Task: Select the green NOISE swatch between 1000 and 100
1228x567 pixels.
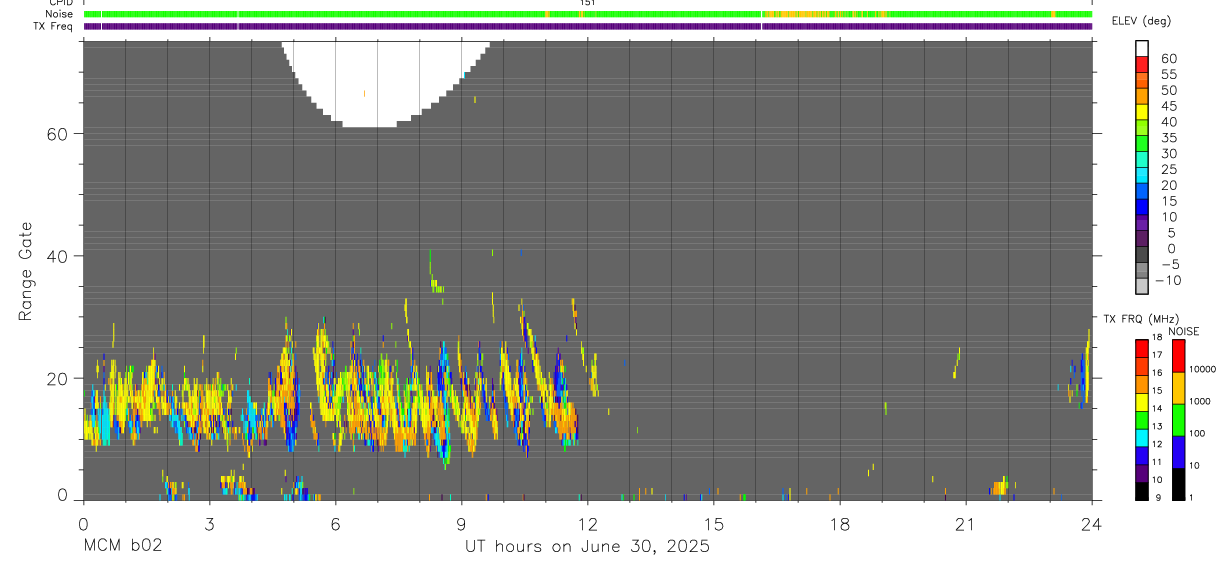Action: 1178,420
